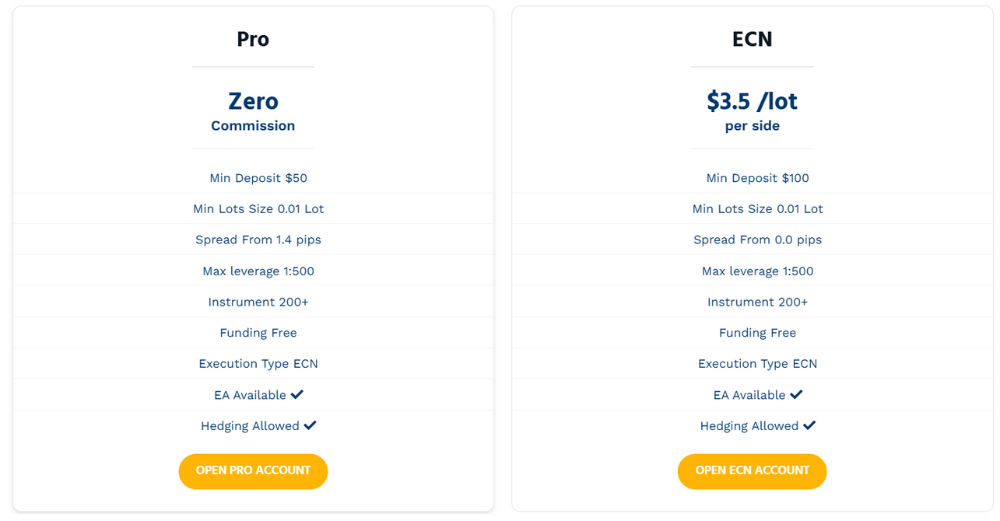The width and height of the screenshot is (1000, 521).
Task: Click the $3.5 /lot price text
Action: pyautogui.click(x=752, y=102)
